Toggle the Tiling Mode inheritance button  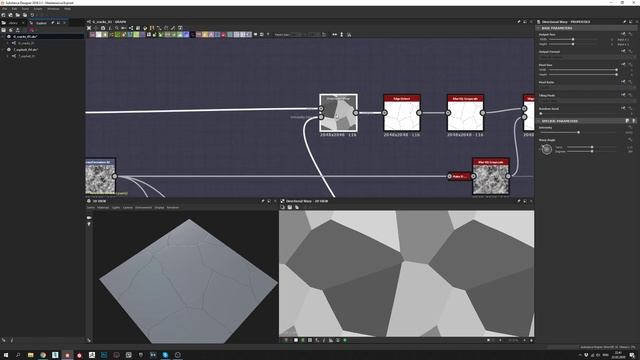tap(623, 95)
